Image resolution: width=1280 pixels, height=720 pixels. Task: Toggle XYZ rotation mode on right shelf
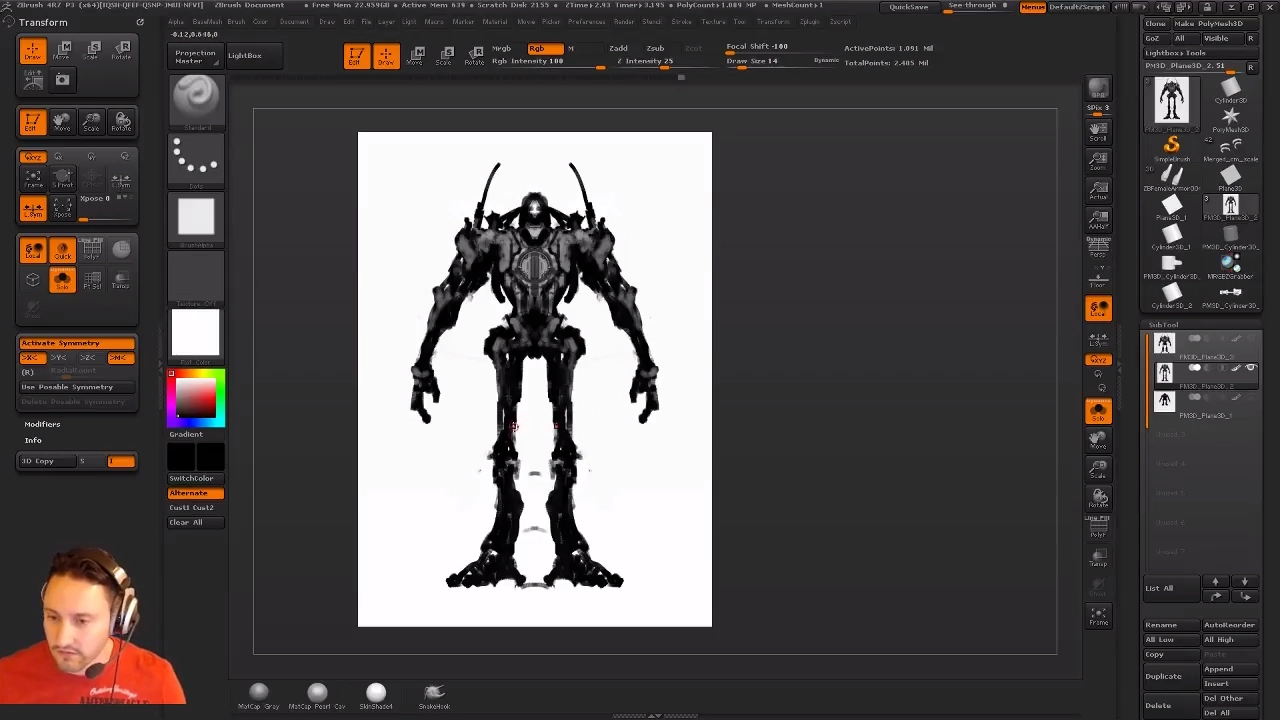1098,360
